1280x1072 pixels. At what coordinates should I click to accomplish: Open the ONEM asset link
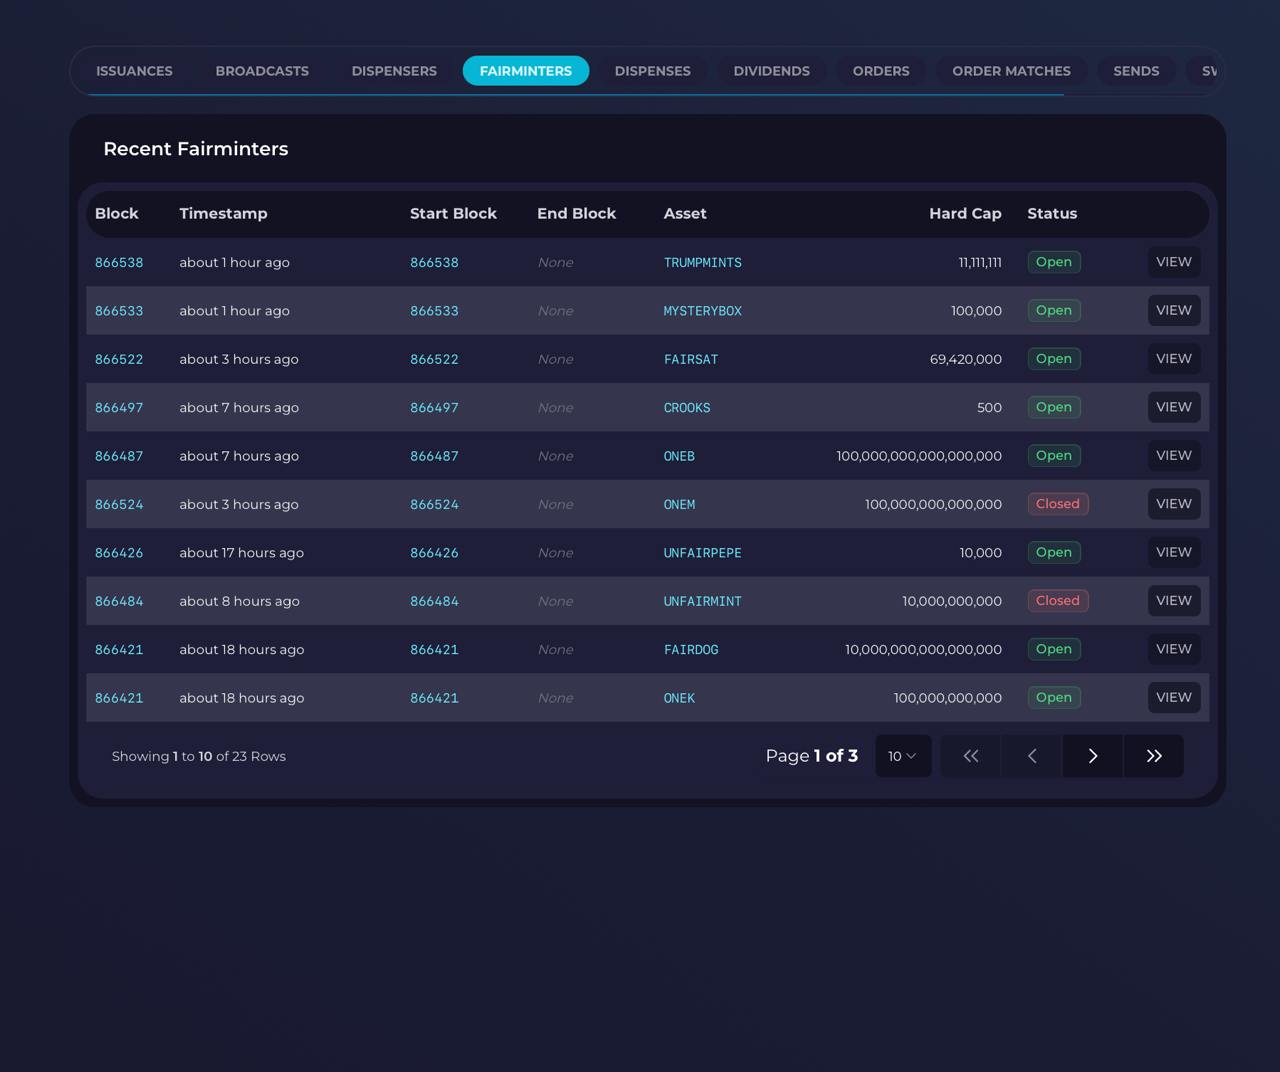click(x=679, y=505)
